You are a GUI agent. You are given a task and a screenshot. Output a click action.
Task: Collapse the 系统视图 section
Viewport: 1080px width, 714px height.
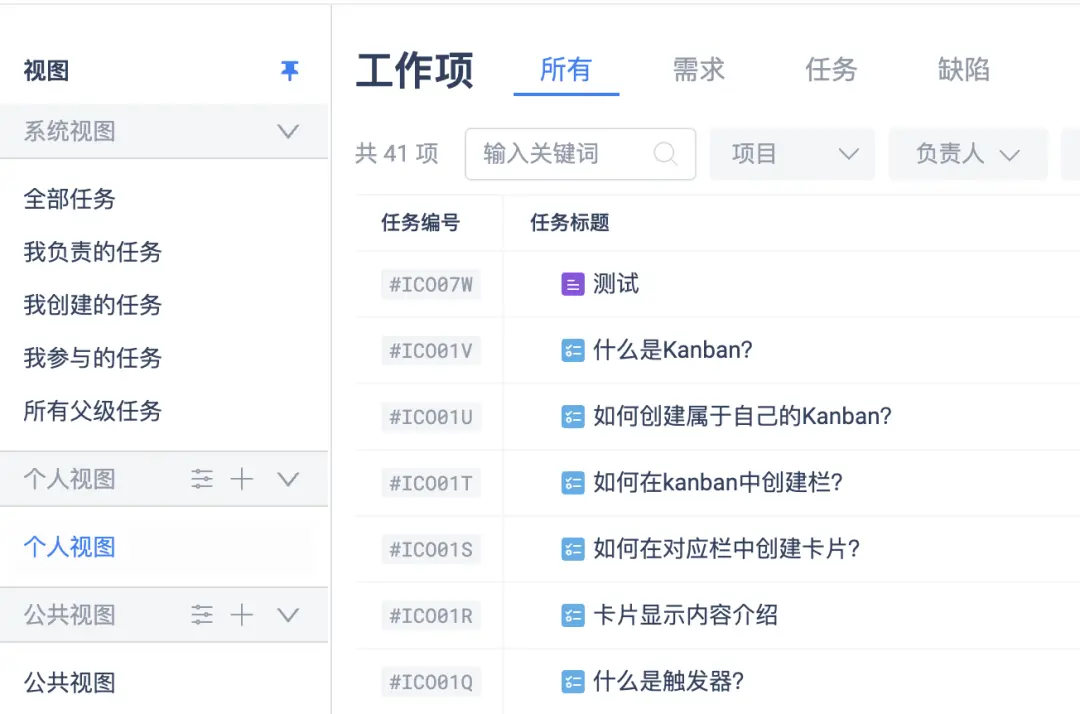288,131
